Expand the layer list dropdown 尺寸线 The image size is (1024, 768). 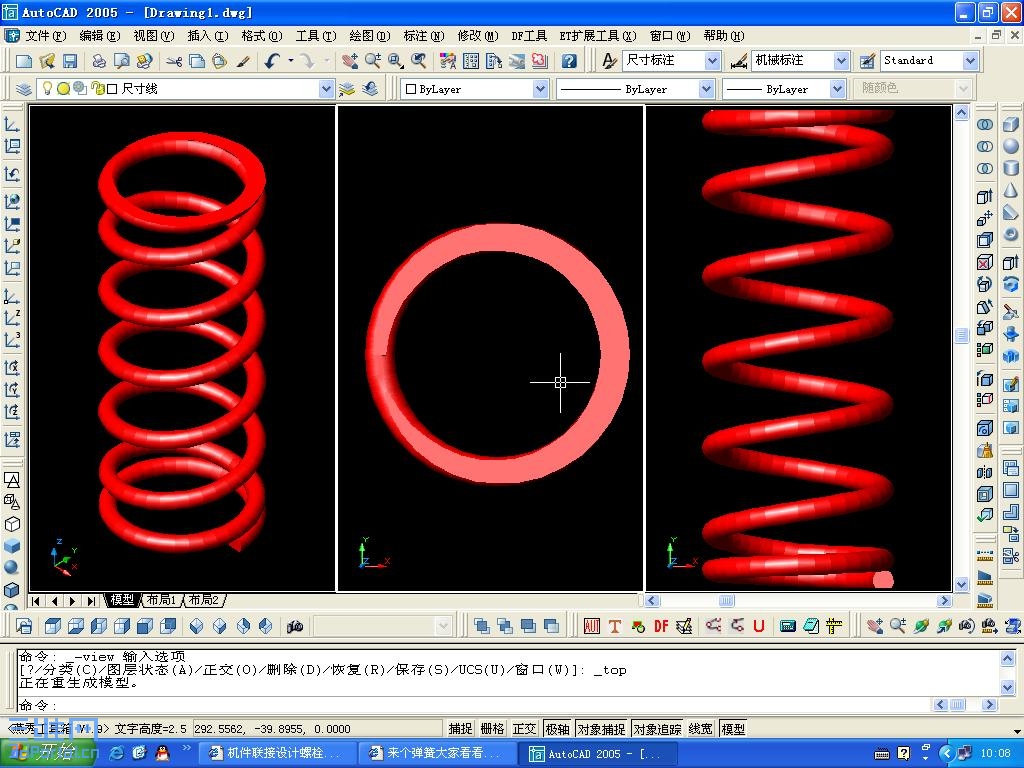point(326,89)
